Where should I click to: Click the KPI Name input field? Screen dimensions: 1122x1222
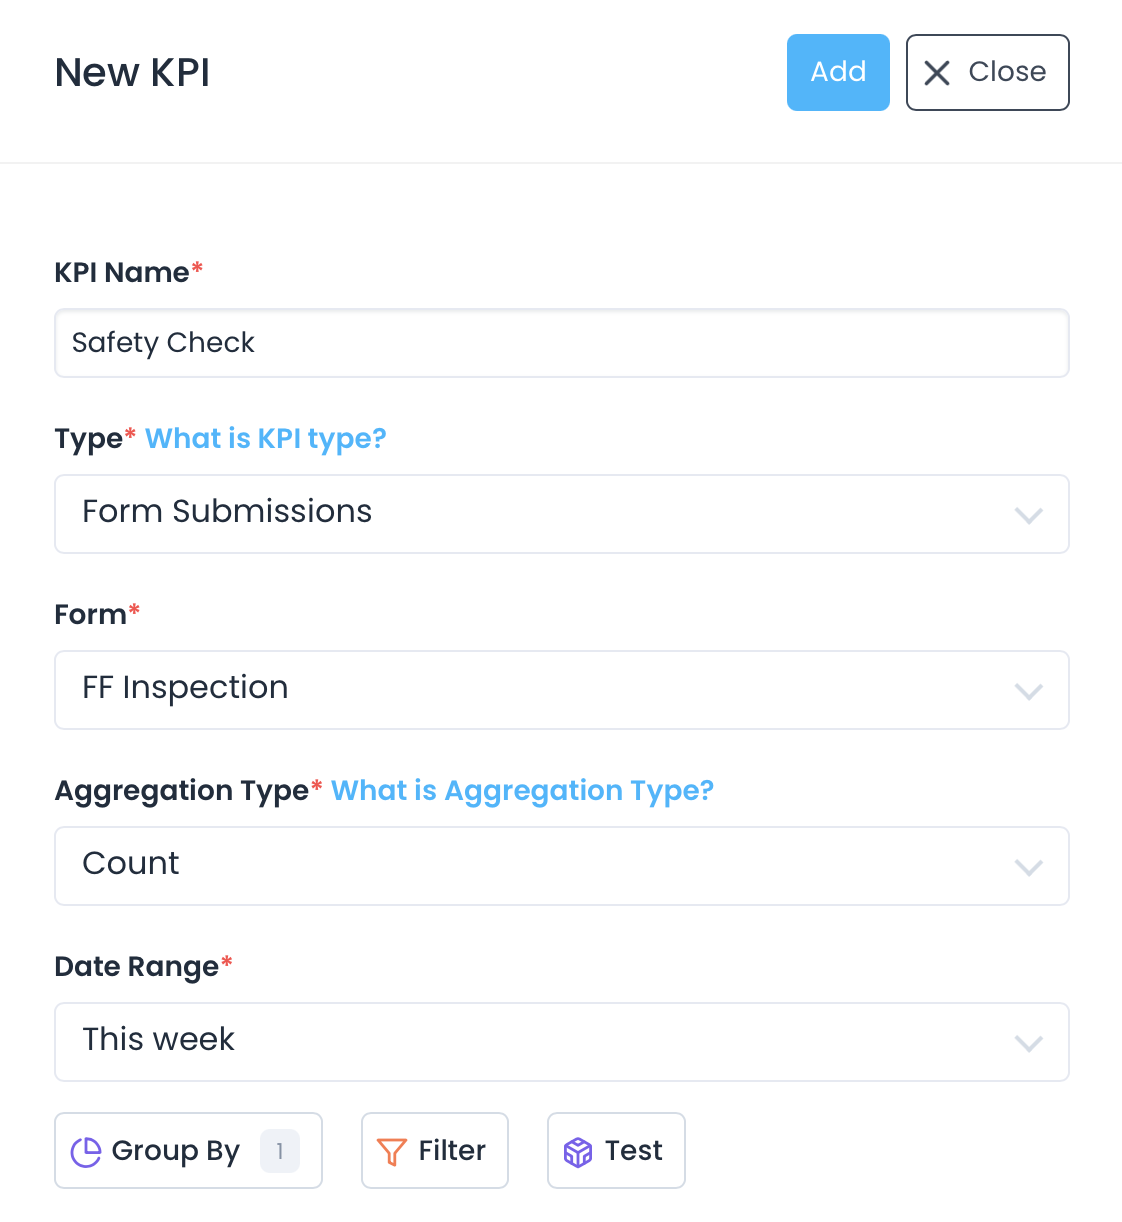(561, 343)
